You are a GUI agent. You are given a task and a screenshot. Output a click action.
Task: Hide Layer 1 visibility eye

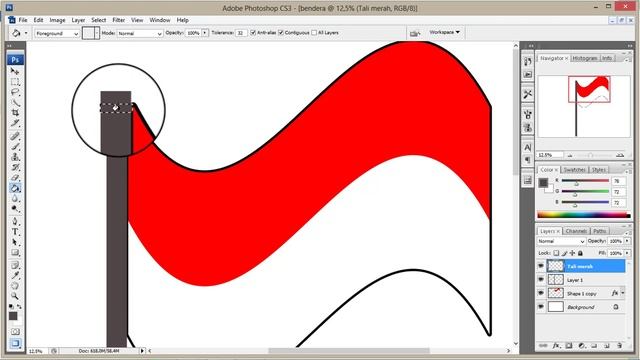pyautogui.click(x=541, y=280)
